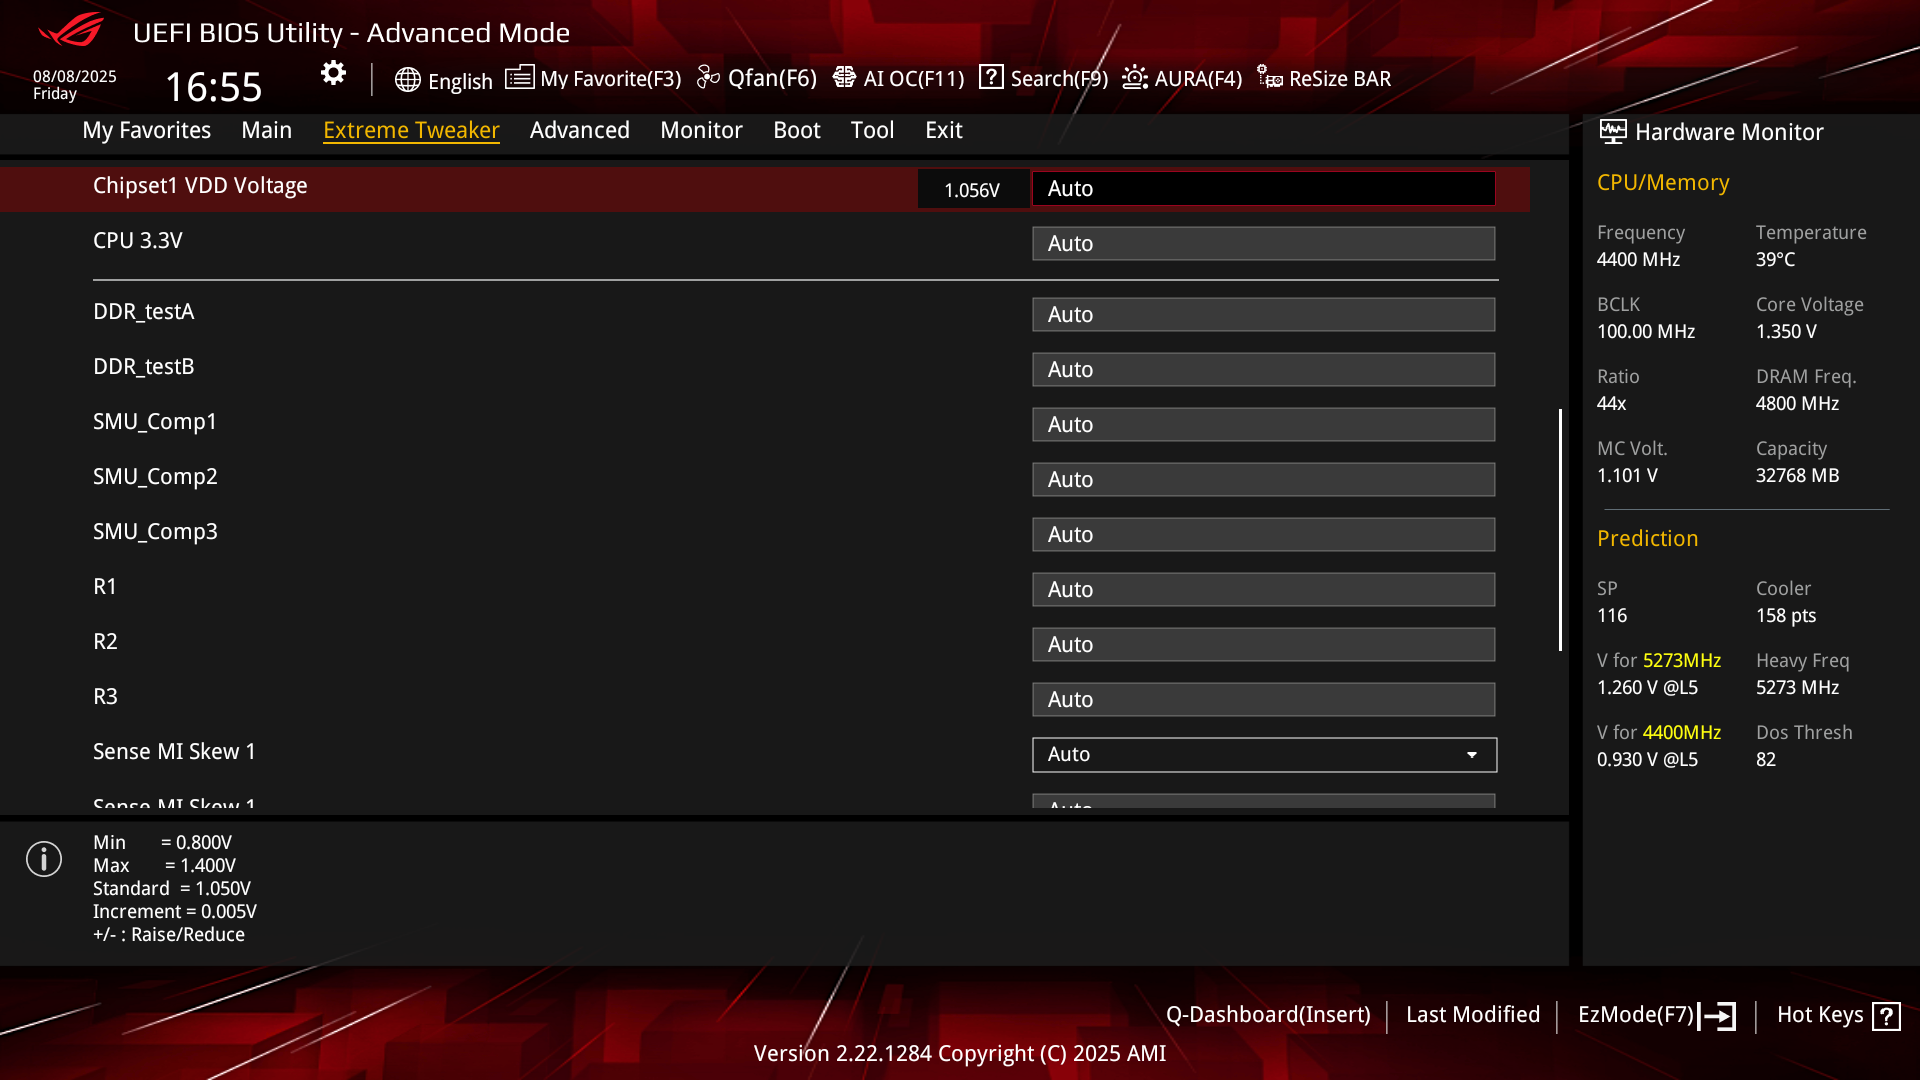Image resolution: width=1920 pixels, height=1080 pixels.
Task: Open the Exit tab
Action: pyautogui.click(x=944, y=130)
